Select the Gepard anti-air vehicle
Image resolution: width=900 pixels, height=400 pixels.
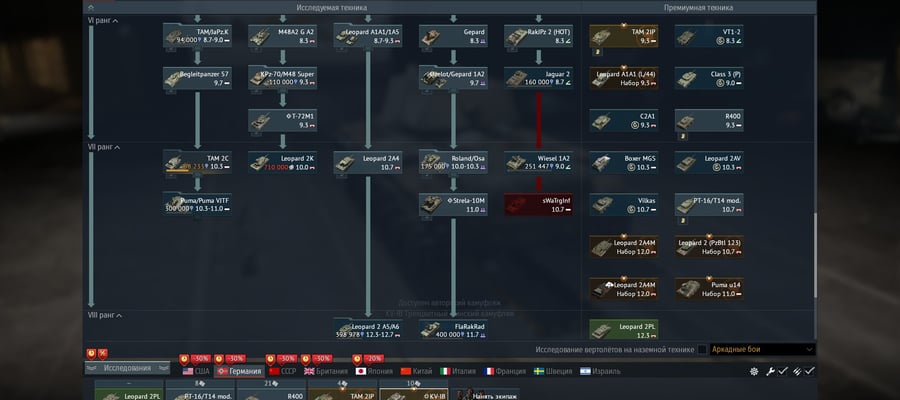point(453,36)
